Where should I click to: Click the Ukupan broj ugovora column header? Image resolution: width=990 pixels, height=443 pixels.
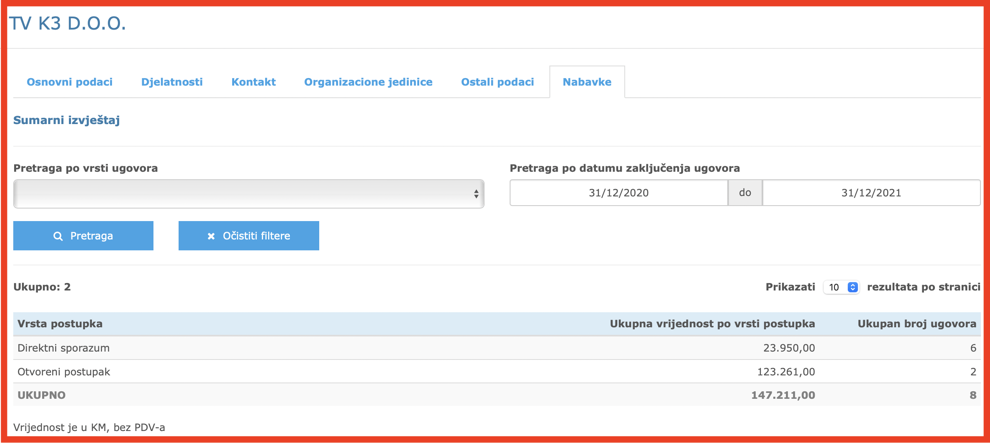click(x=917, y=324)
